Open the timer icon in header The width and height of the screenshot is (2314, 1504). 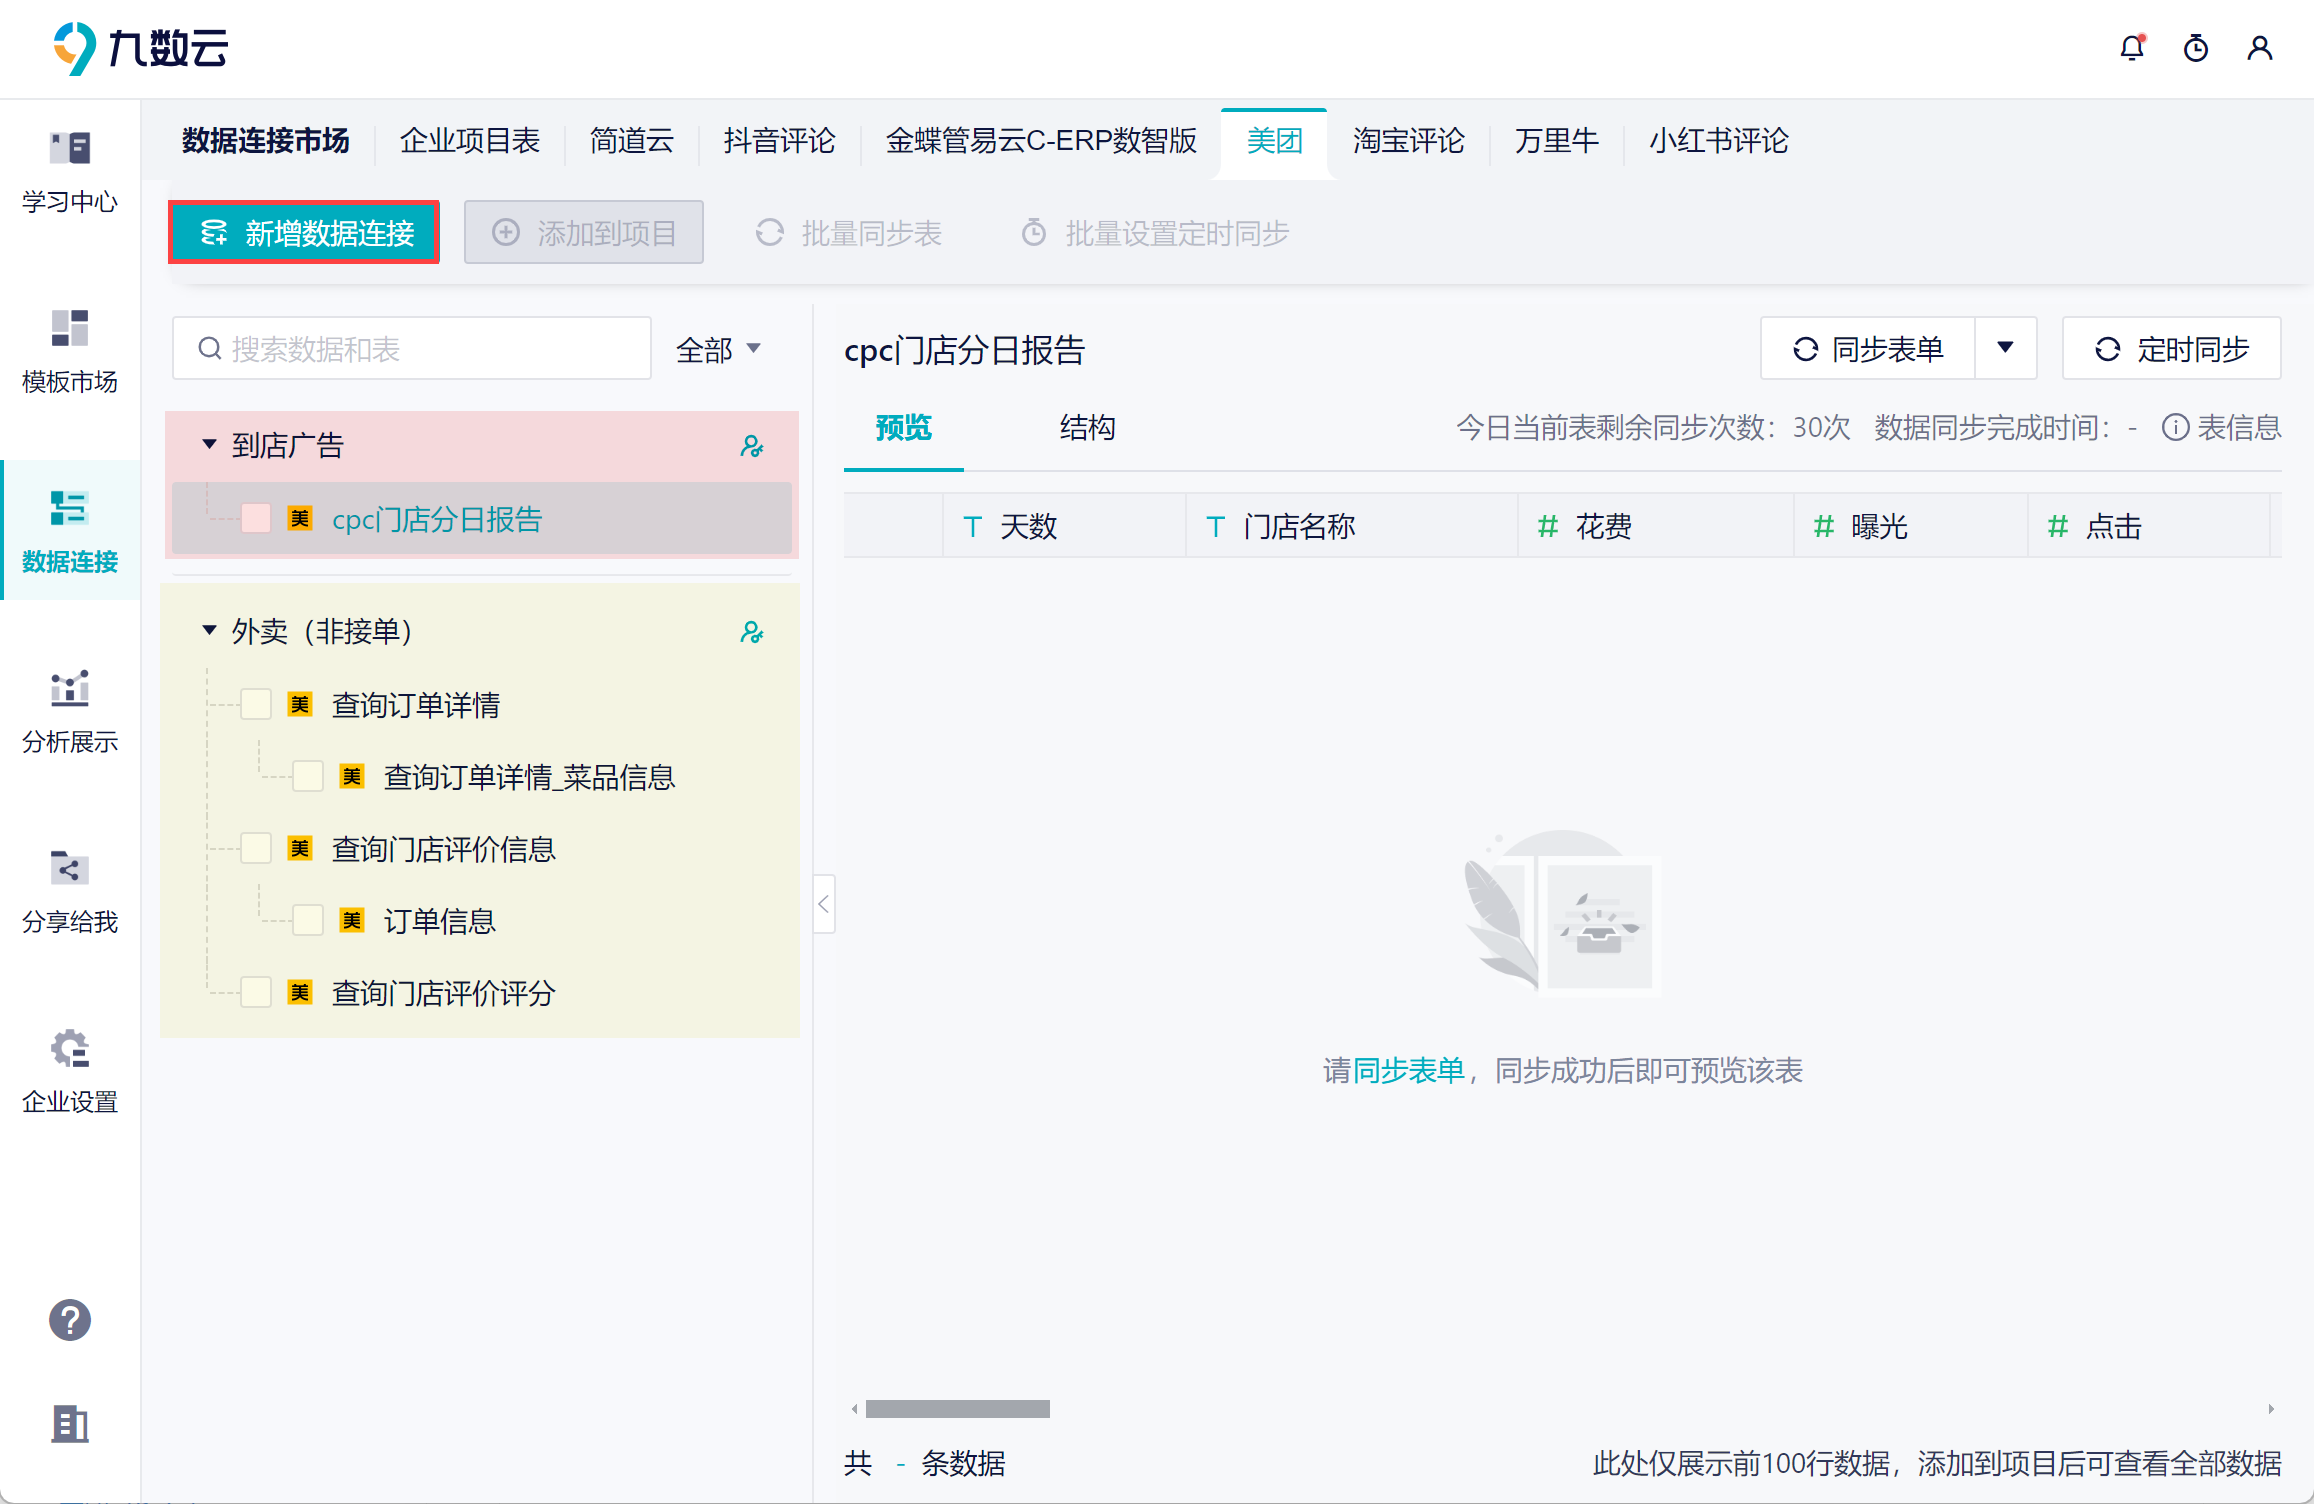(2196, 47)
